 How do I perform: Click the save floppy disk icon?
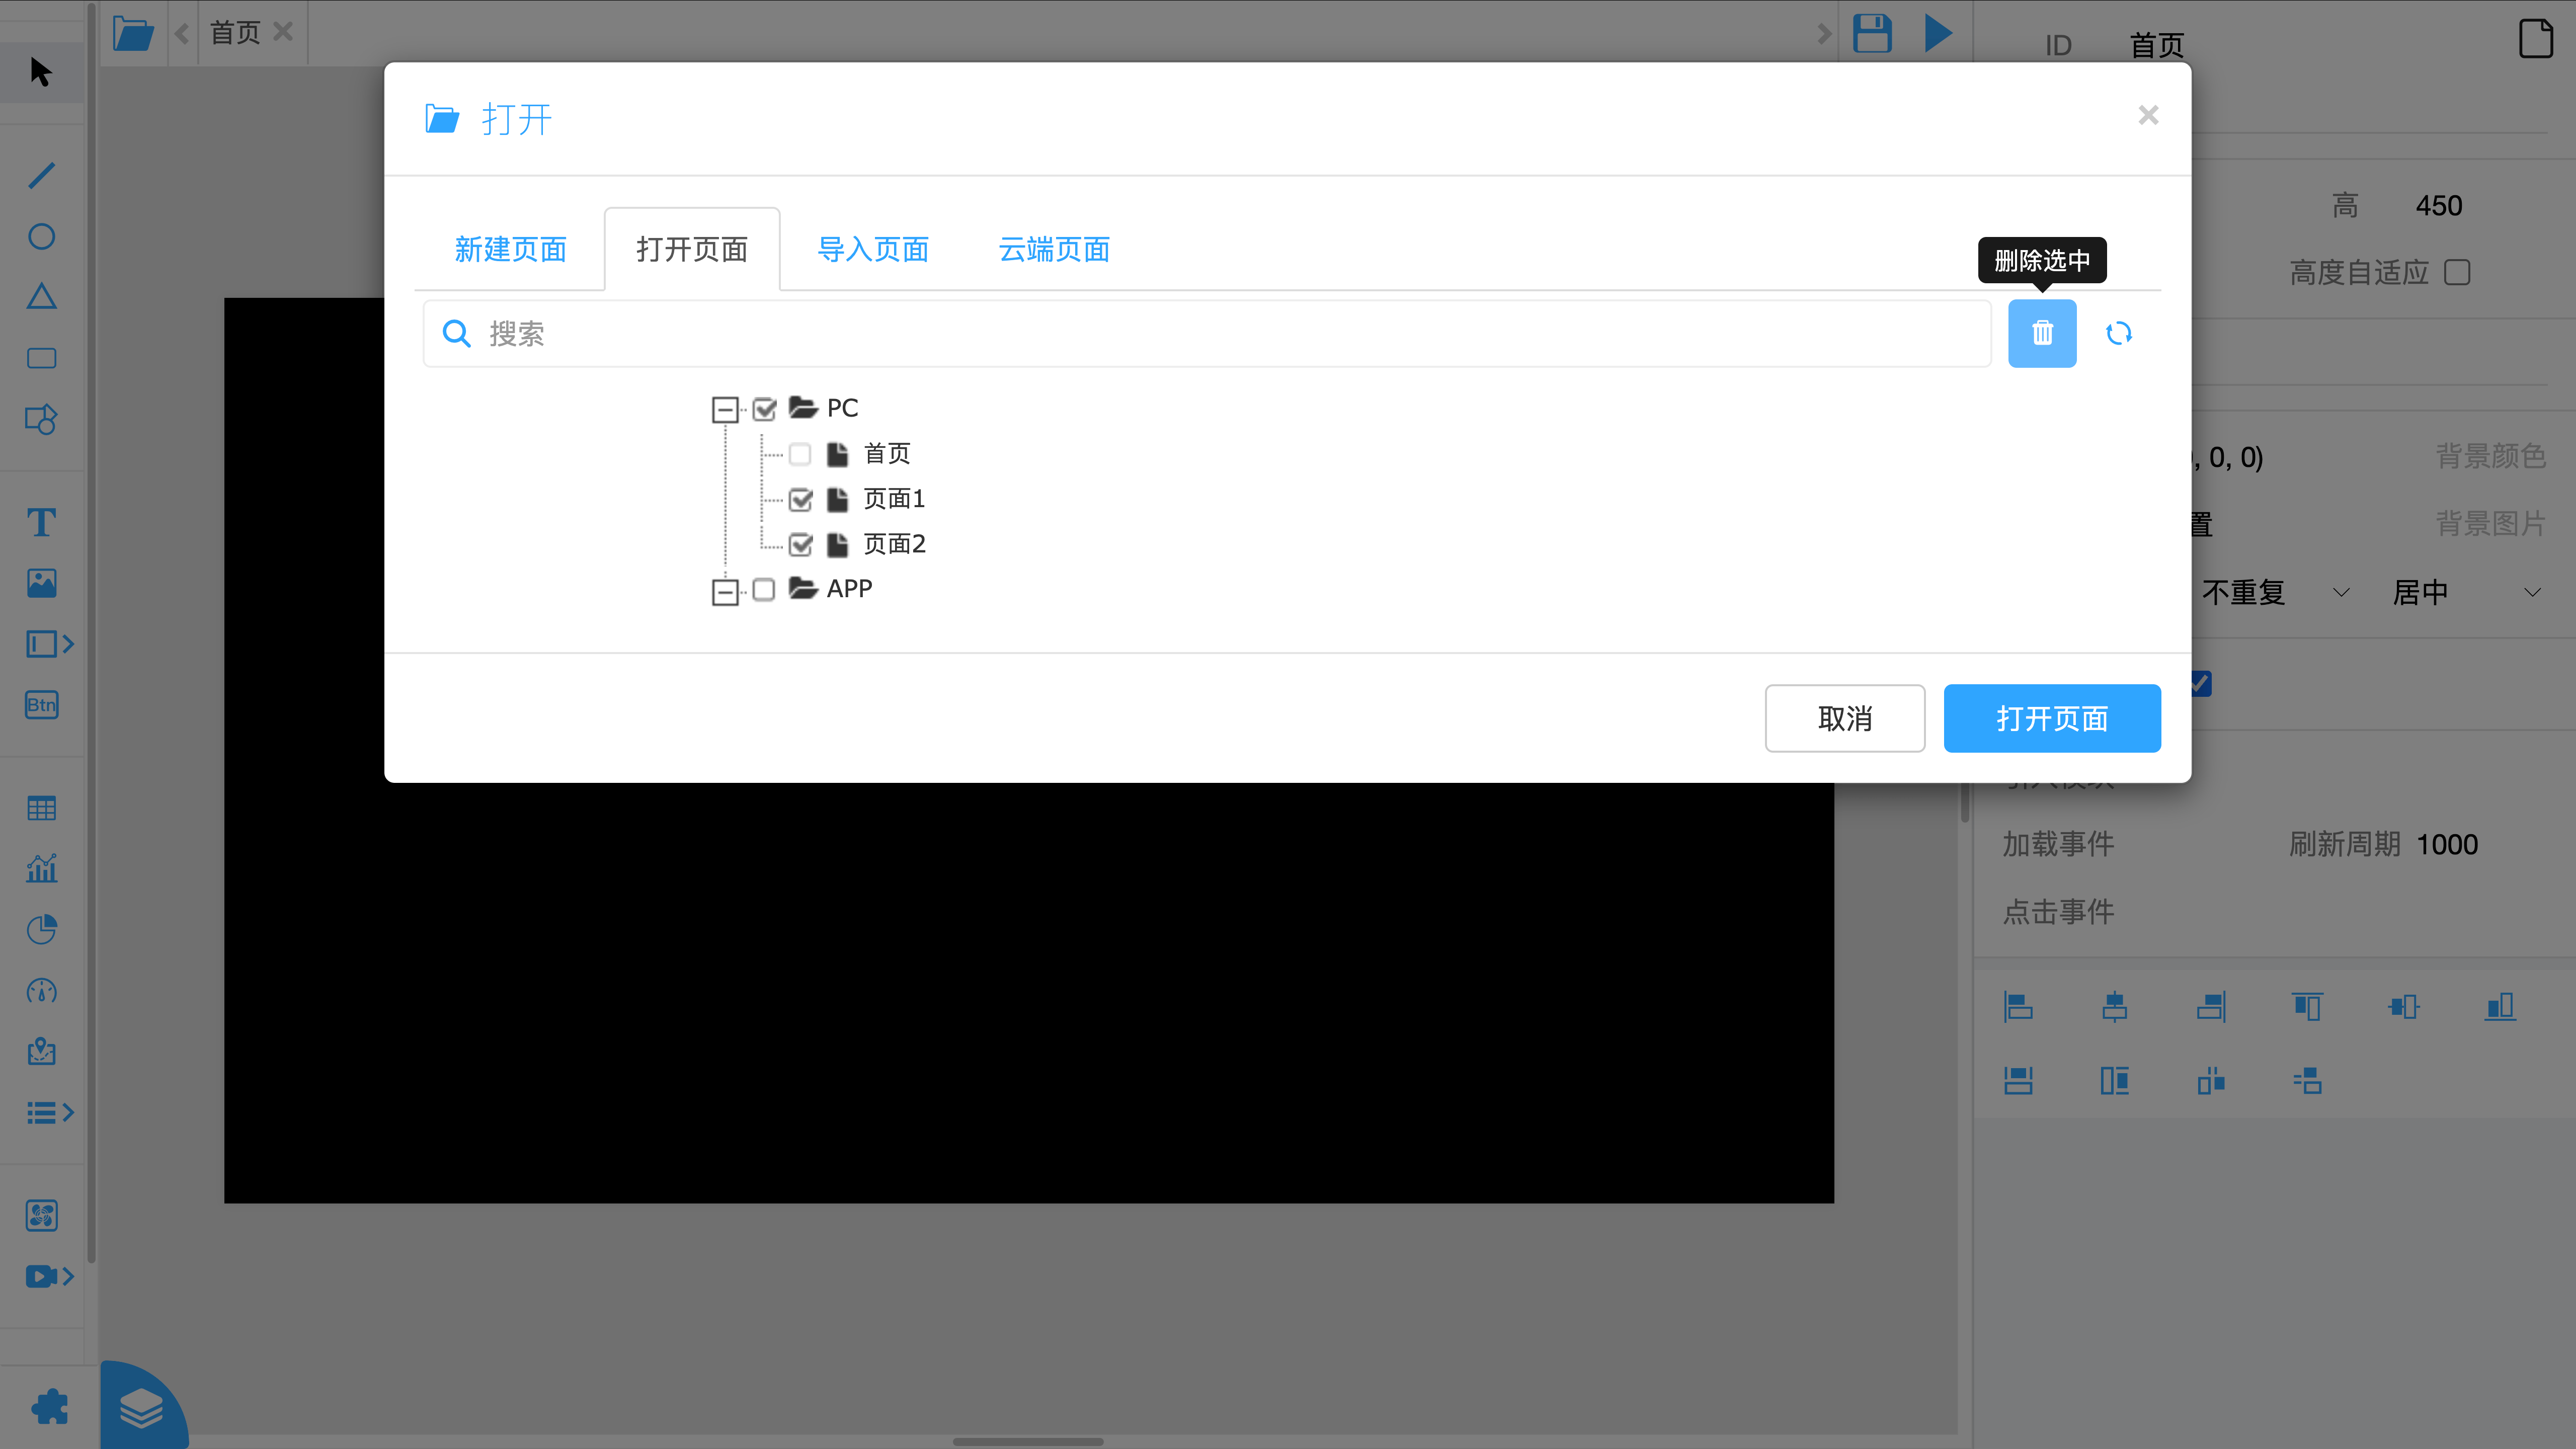1871,33
